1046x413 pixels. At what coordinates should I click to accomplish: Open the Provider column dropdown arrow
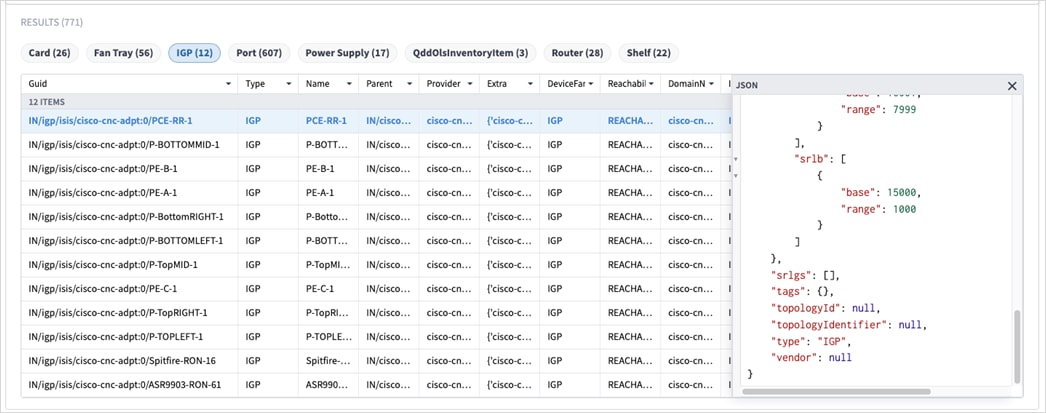click(x=470, y=84)
